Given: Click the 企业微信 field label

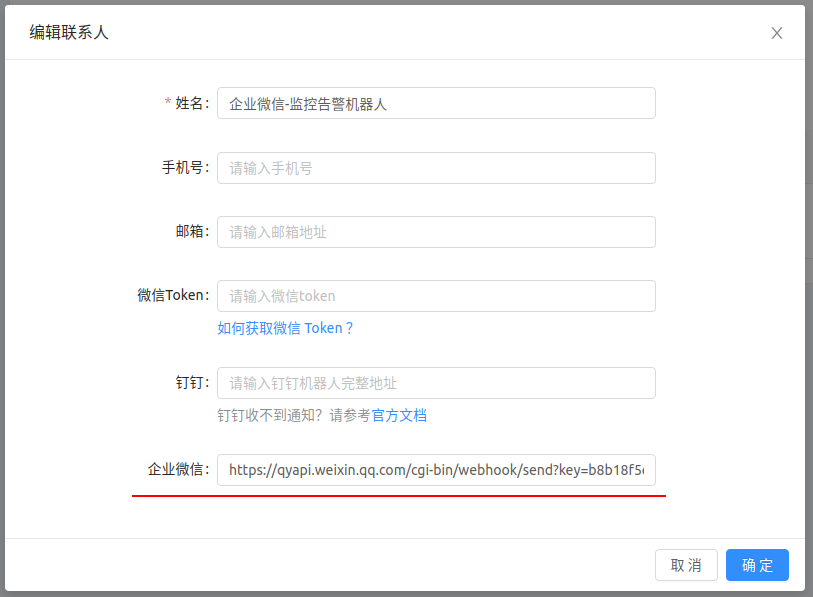Looking at the screenshot, I should click(177, 470).
